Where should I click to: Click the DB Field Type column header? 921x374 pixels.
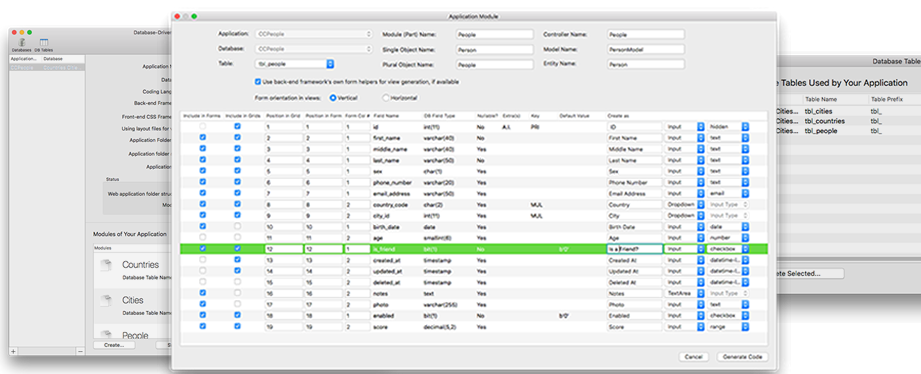pyautogui.click(x=438, y=116)
